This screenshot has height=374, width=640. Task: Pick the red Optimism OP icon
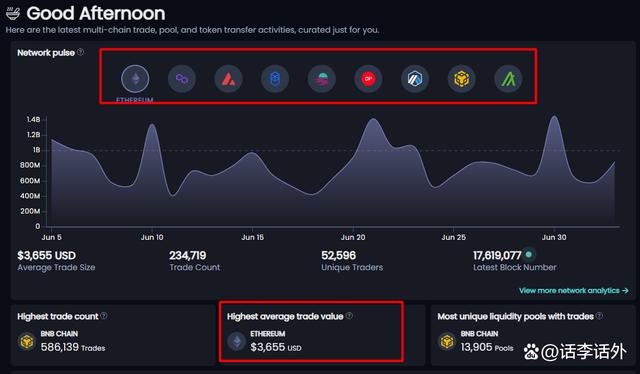tap(368, 79)
